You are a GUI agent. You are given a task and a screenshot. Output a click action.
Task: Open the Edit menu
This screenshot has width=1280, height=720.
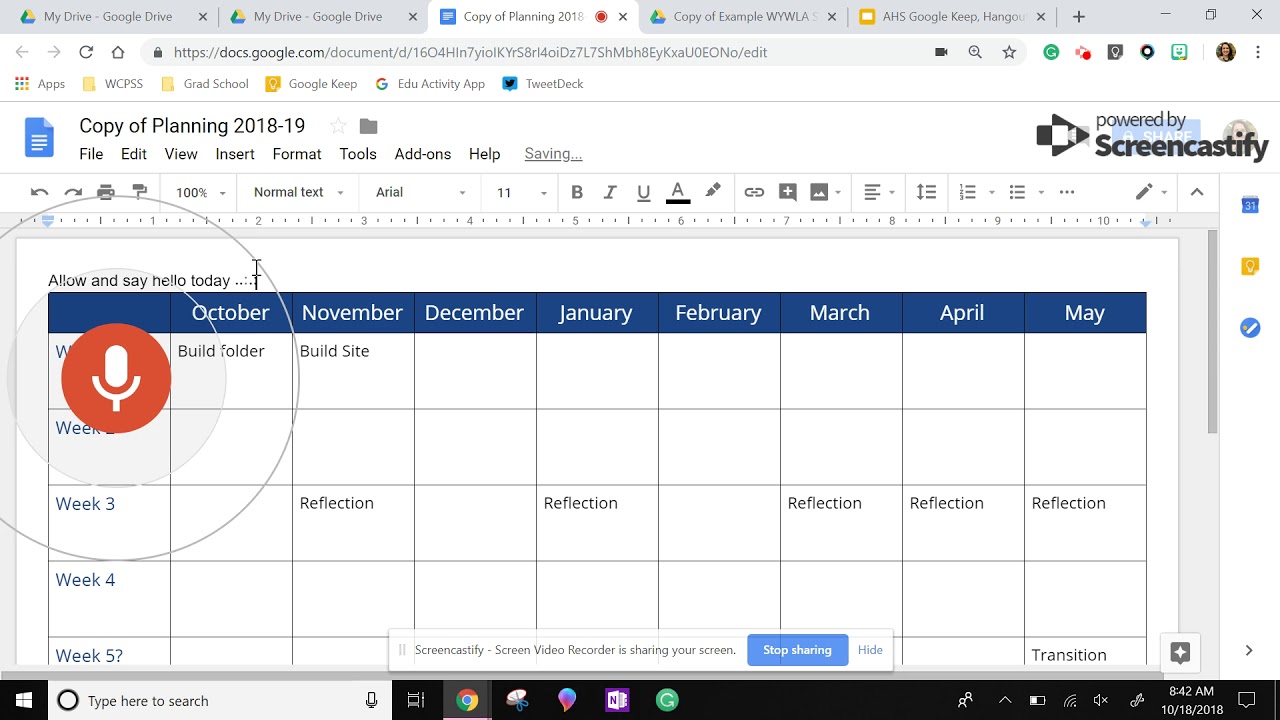[x=134, y=154]
